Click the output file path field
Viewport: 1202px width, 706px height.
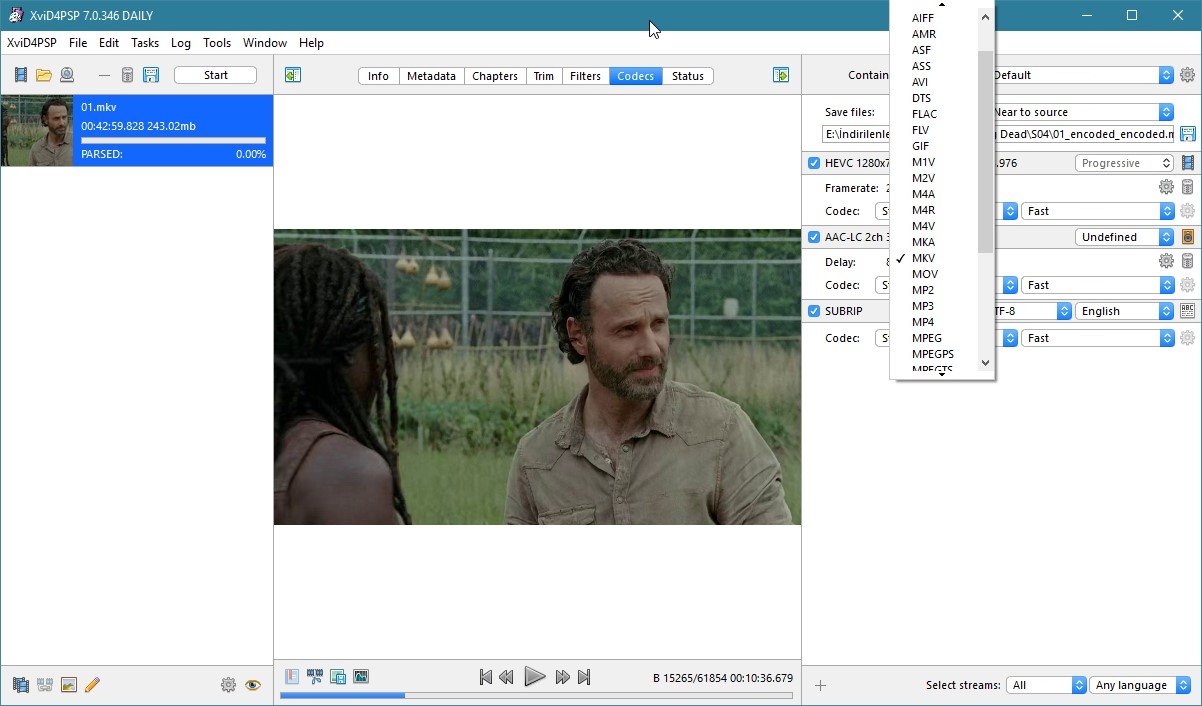tap(998, 134)
